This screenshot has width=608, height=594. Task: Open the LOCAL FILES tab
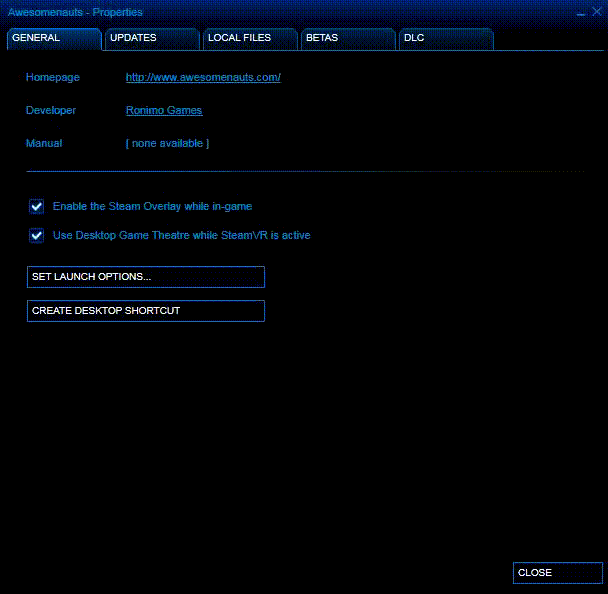click(250, 39)
